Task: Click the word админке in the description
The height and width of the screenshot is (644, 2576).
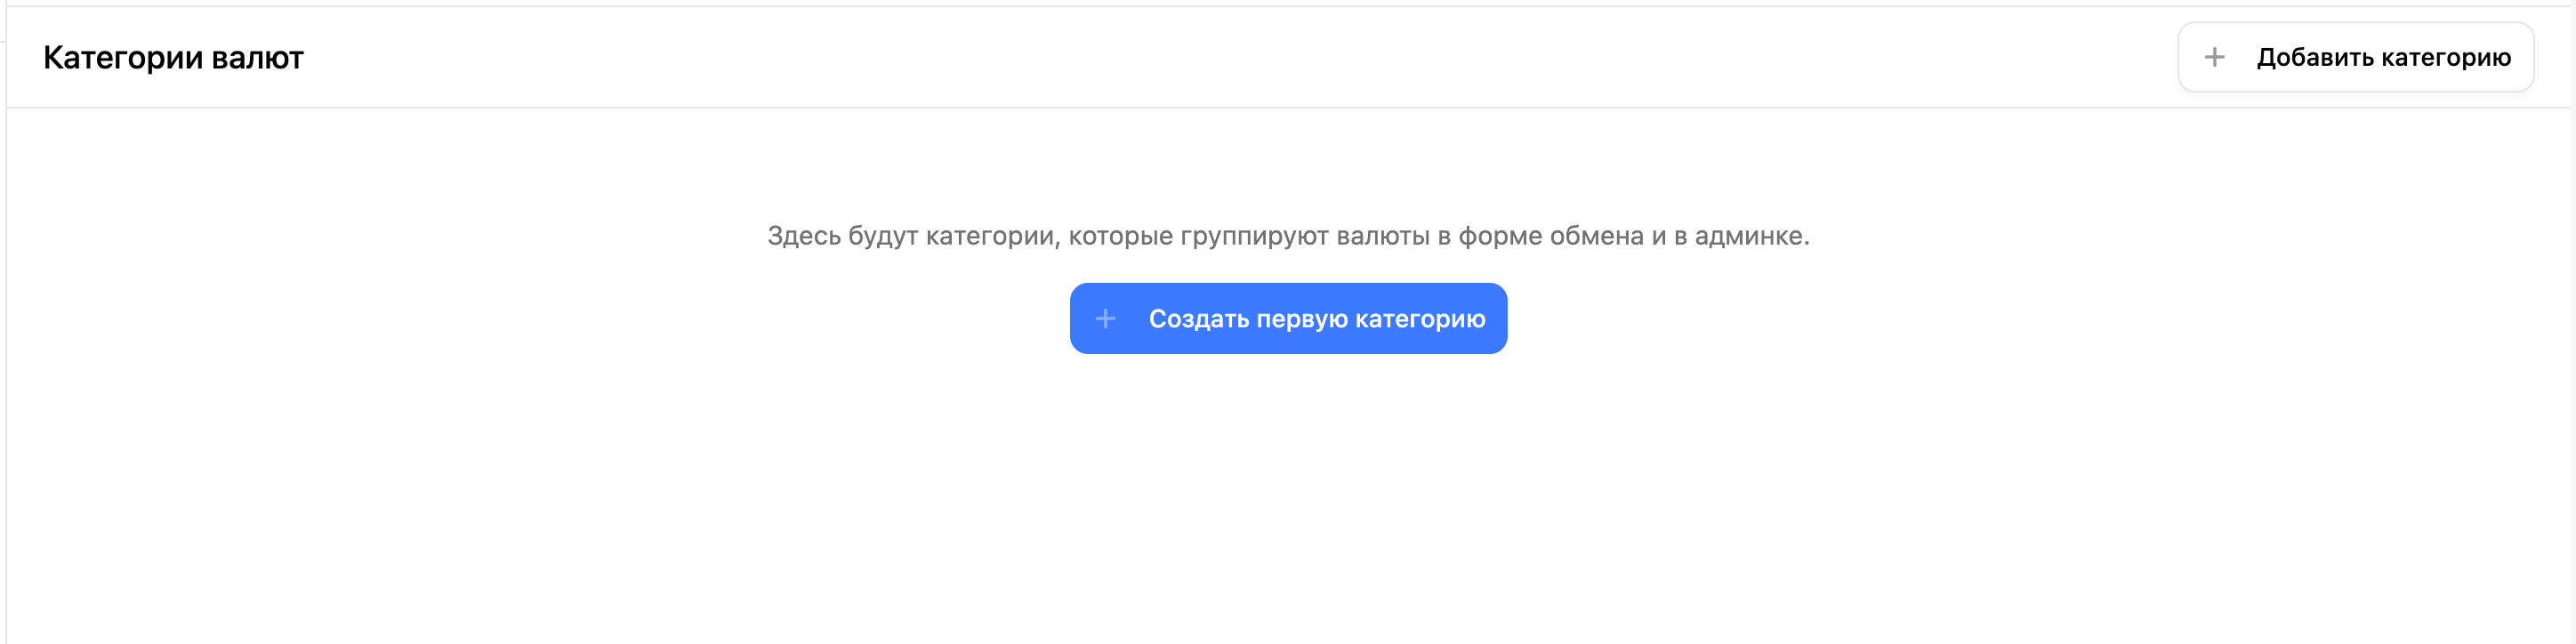Action: [x=1750, y=236]
